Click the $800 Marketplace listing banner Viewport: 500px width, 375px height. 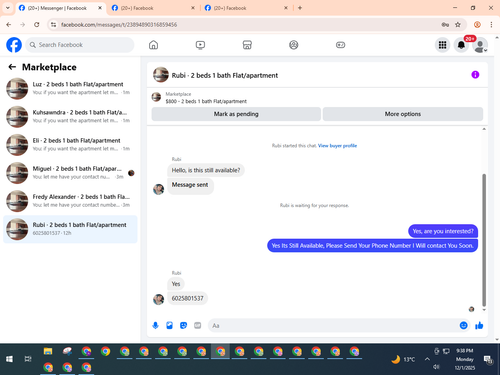click(206, 98)
